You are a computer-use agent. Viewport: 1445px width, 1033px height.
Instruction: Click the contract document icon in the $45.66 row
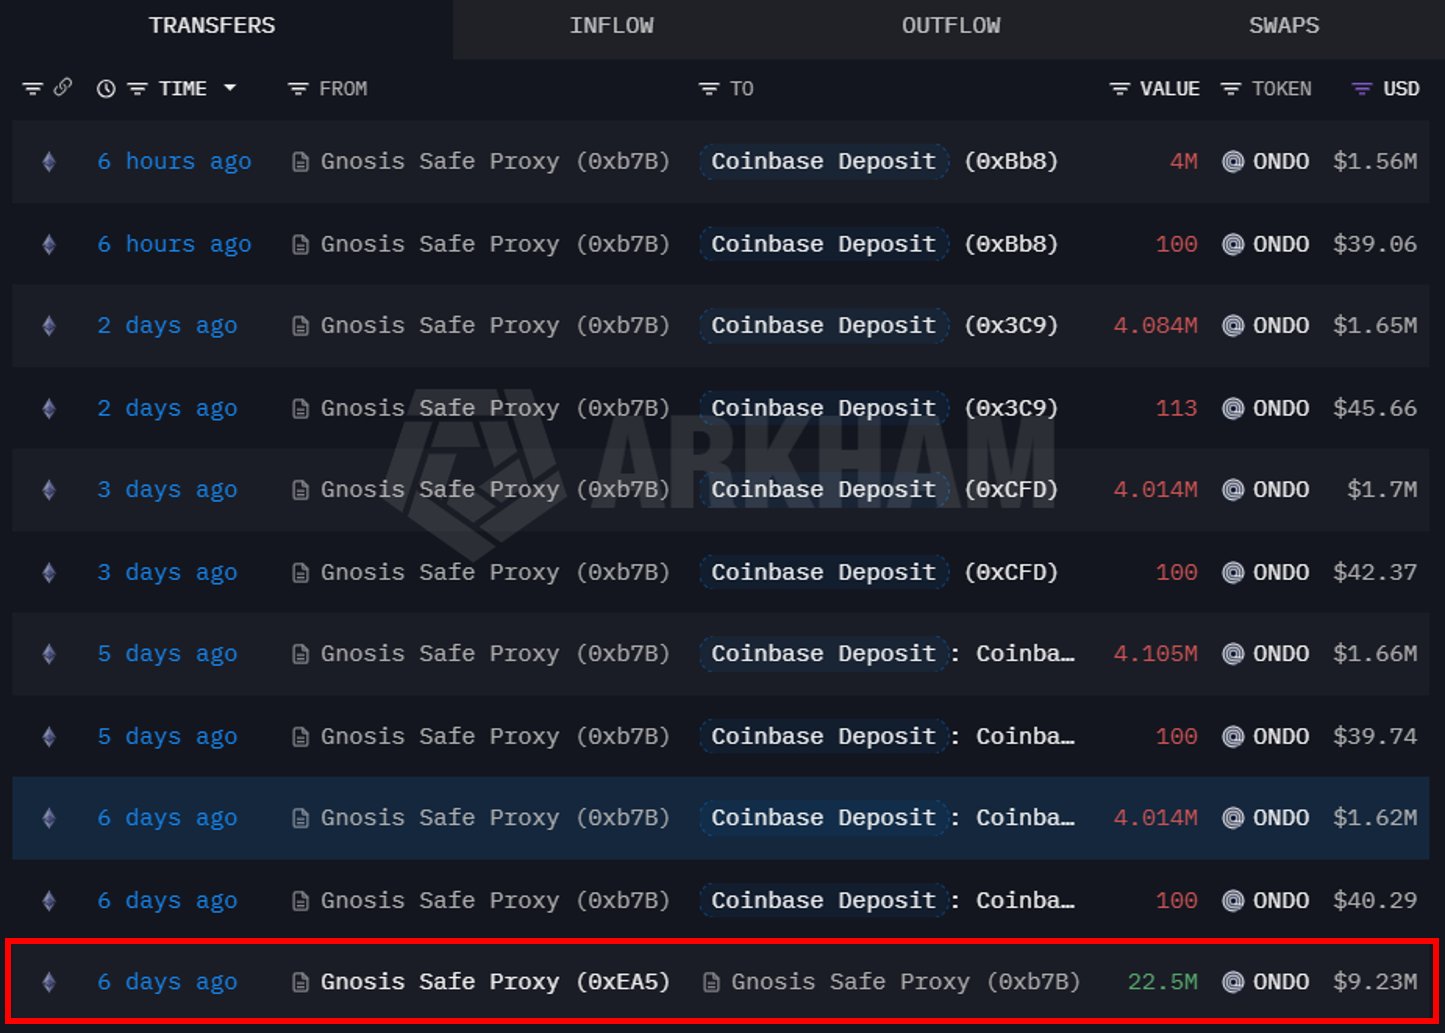[300, 409]
